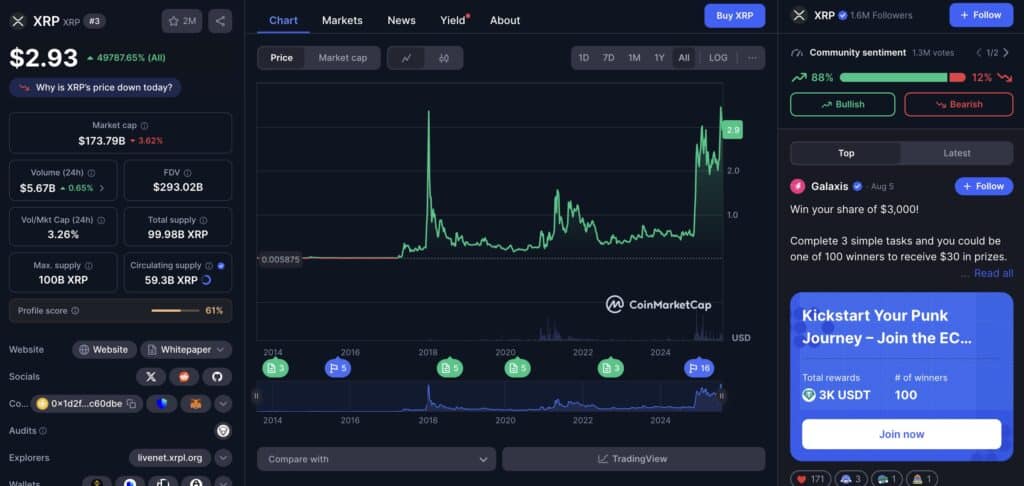Click the share icon next to watchlist
Screen dimensions: 1024x486
coord(220,21)
